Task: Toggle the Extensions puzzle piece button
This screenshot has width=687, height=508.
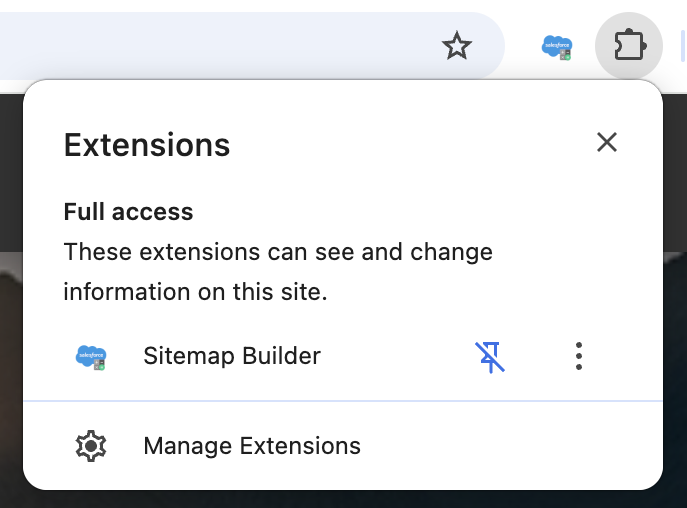Action: point(629,46)
